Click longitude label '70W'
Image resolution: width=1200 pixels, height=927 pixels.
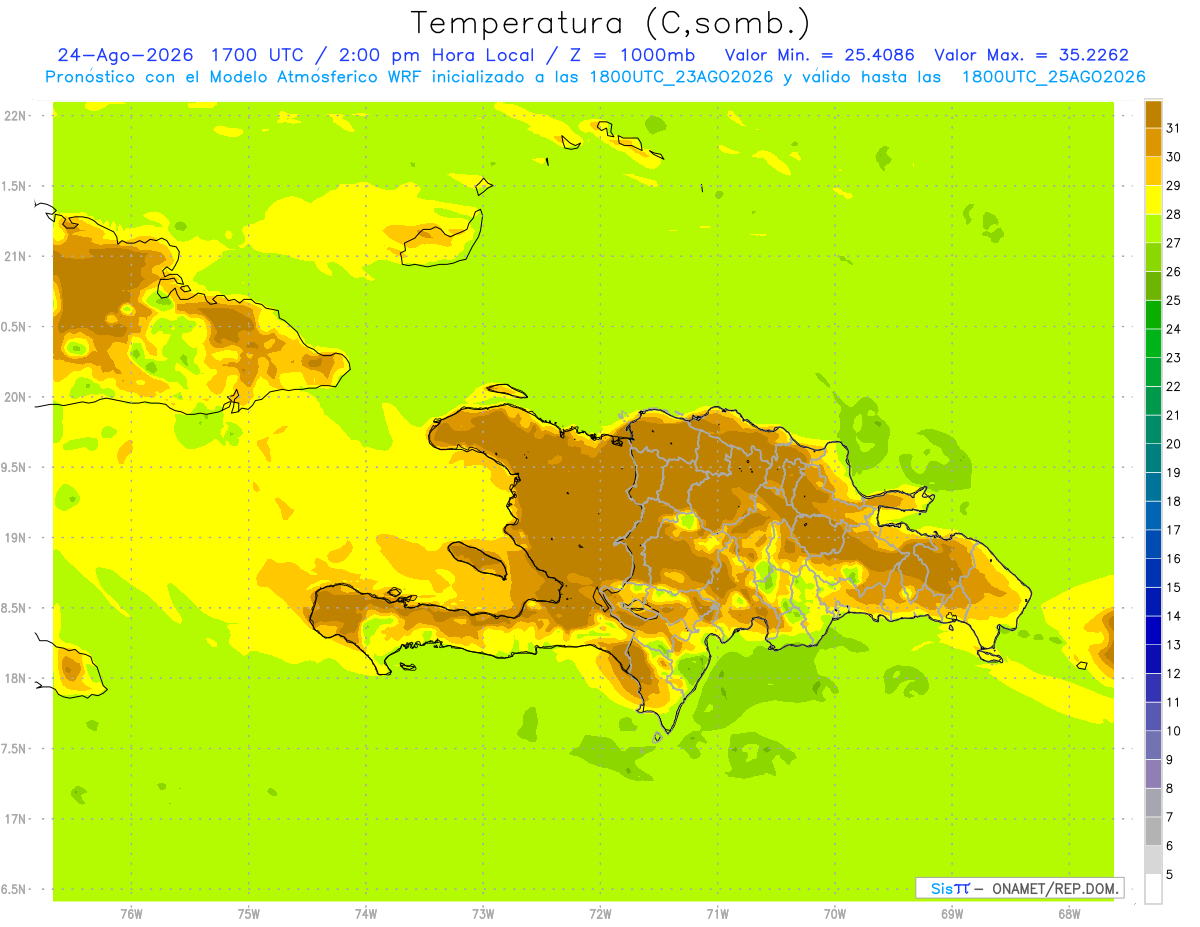coord(834,914)
